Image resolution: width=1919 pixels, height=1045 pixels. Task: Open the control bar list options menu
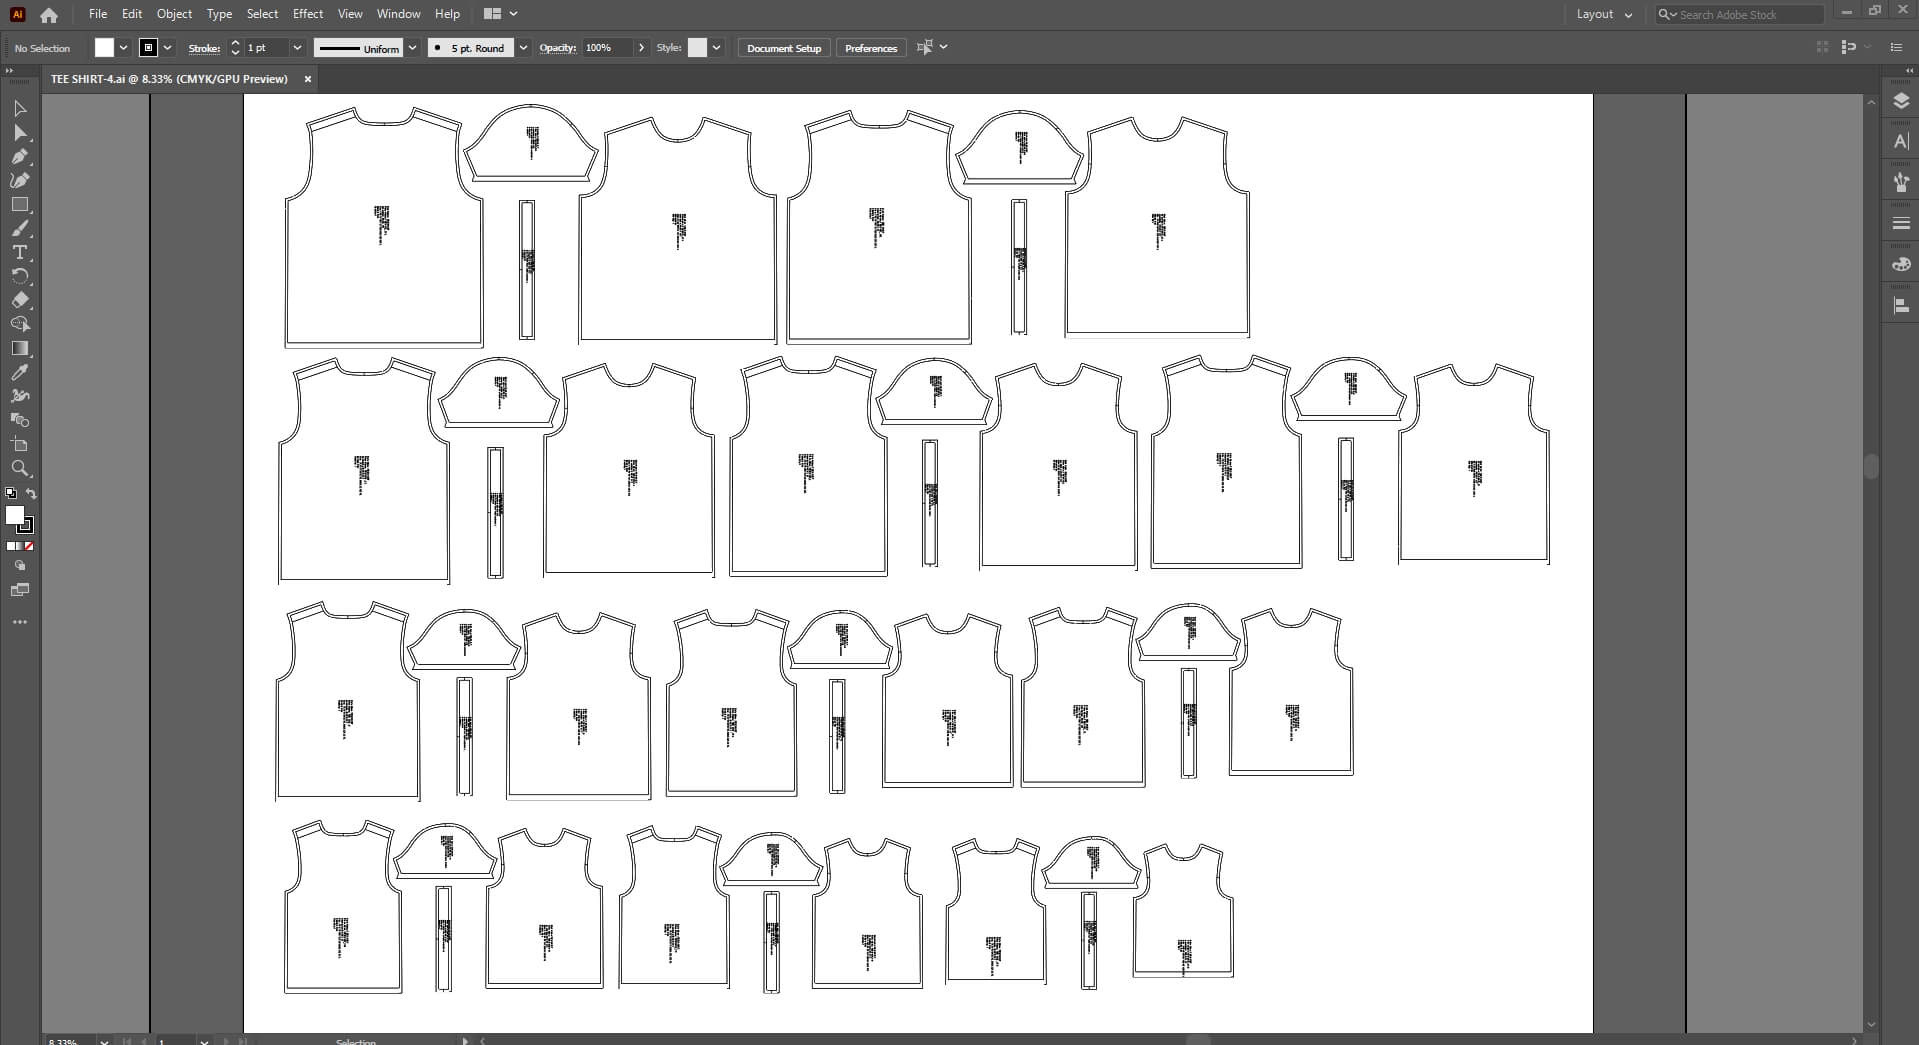coord(1896,48)
